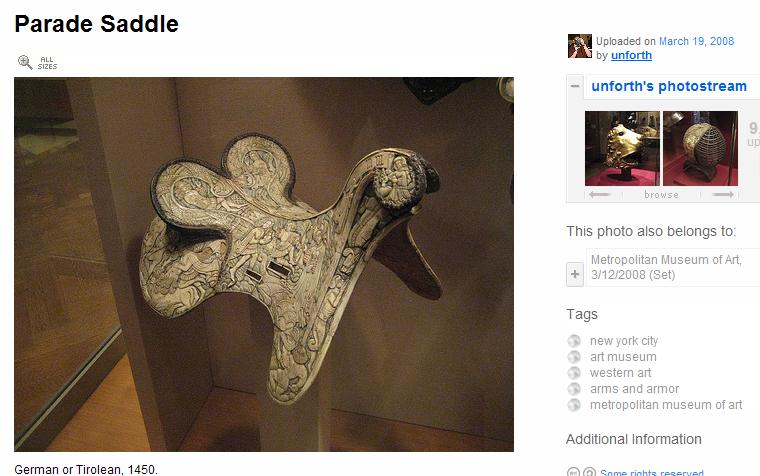Collapse unforth's photostream with minus button
Image resolution: width=760 pixels, height=476 pixels.
click(x=575, y=86)
